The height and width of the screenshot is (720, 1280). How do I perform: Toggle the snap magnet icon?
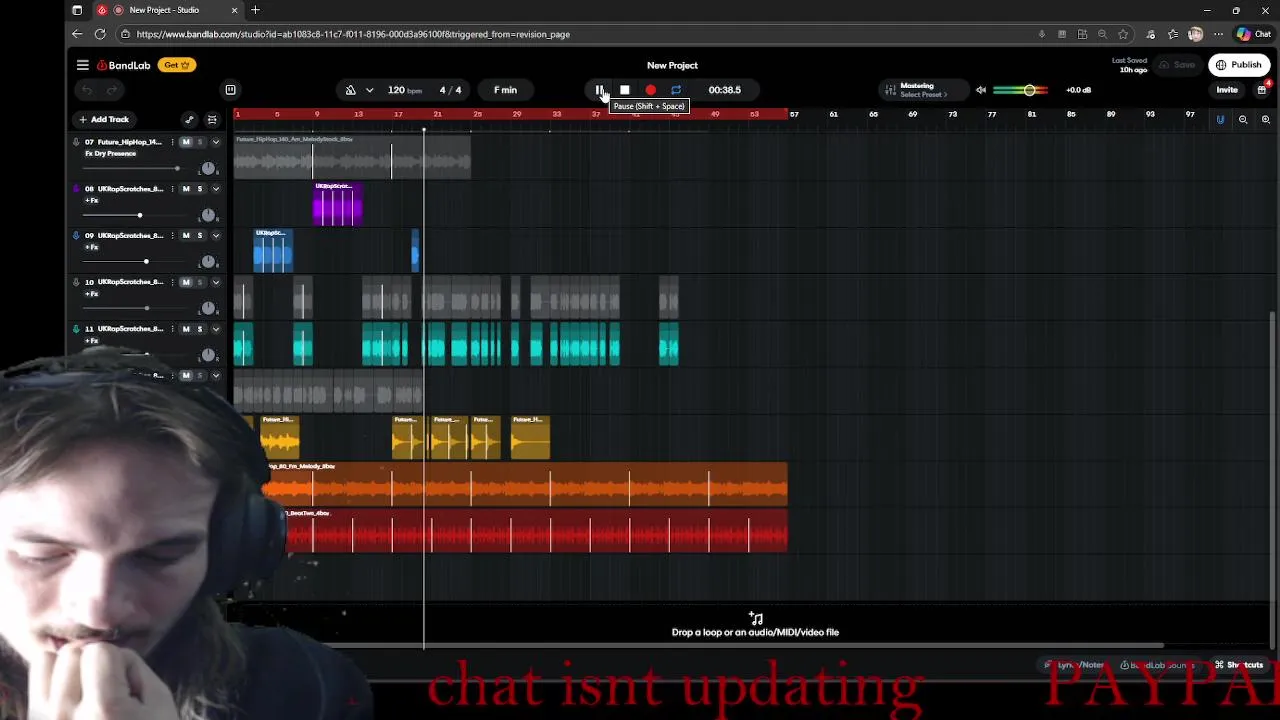click(1220, 119)
